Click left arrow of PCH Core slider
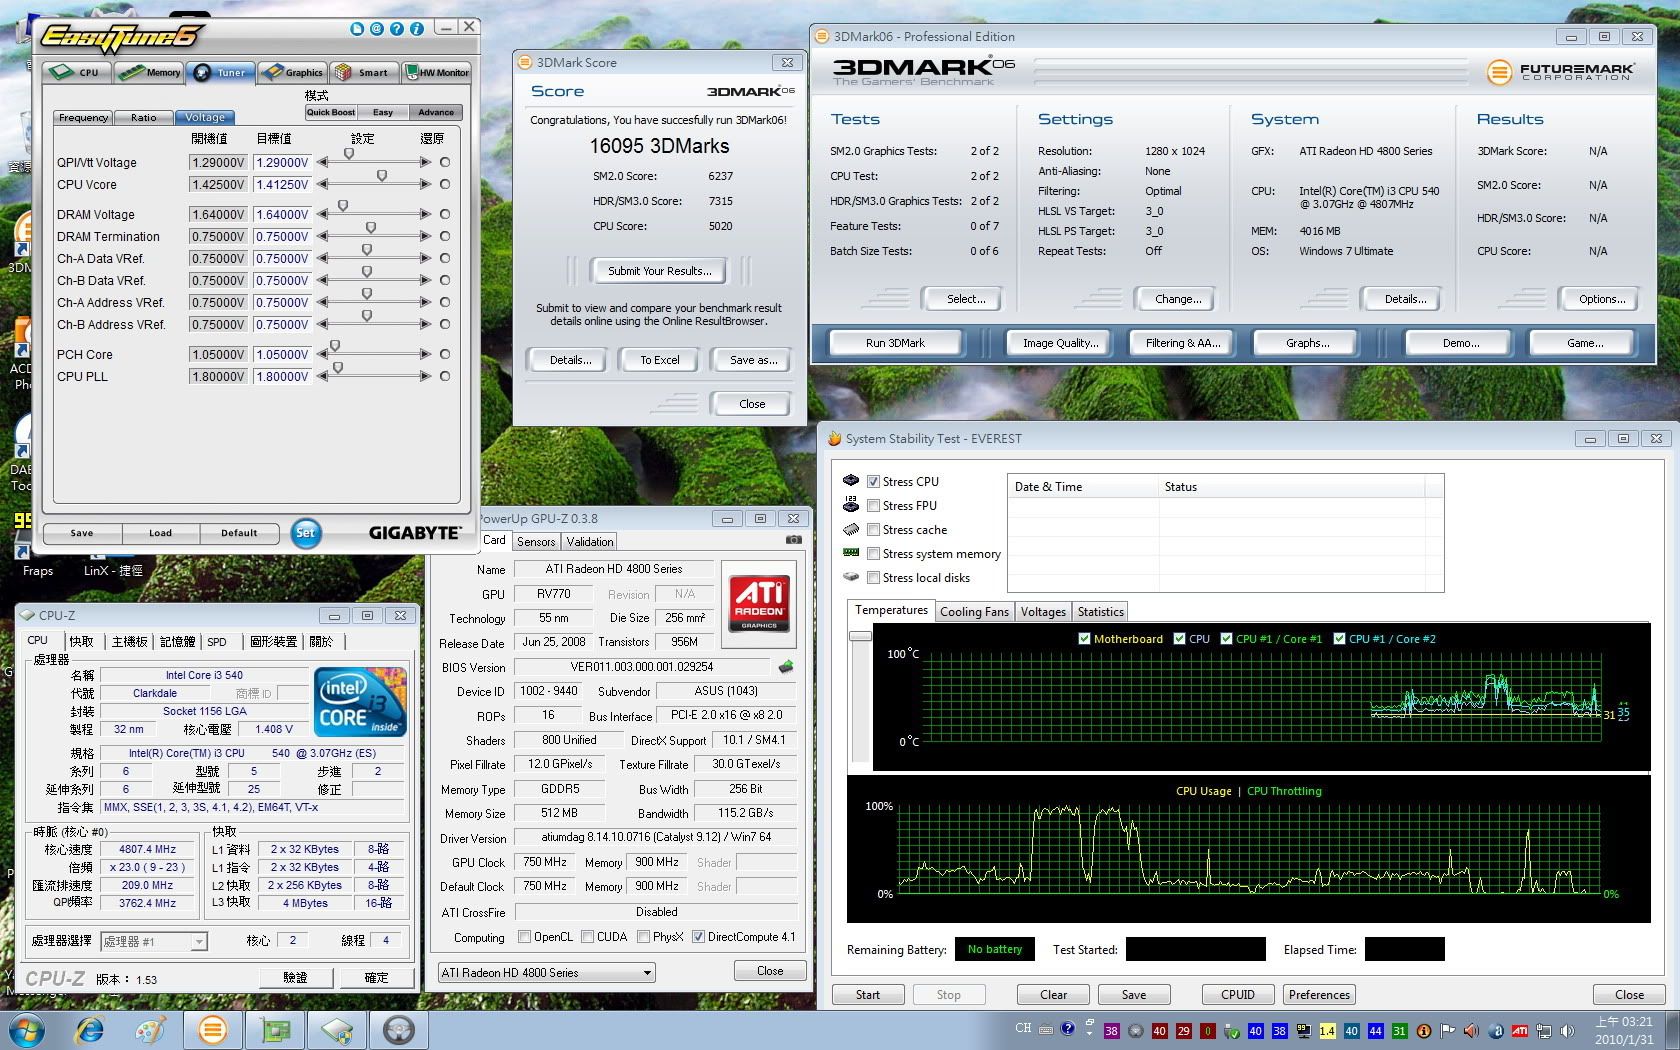Image resolution: width=1680 pixels, height=1050 pixels. 322,355
